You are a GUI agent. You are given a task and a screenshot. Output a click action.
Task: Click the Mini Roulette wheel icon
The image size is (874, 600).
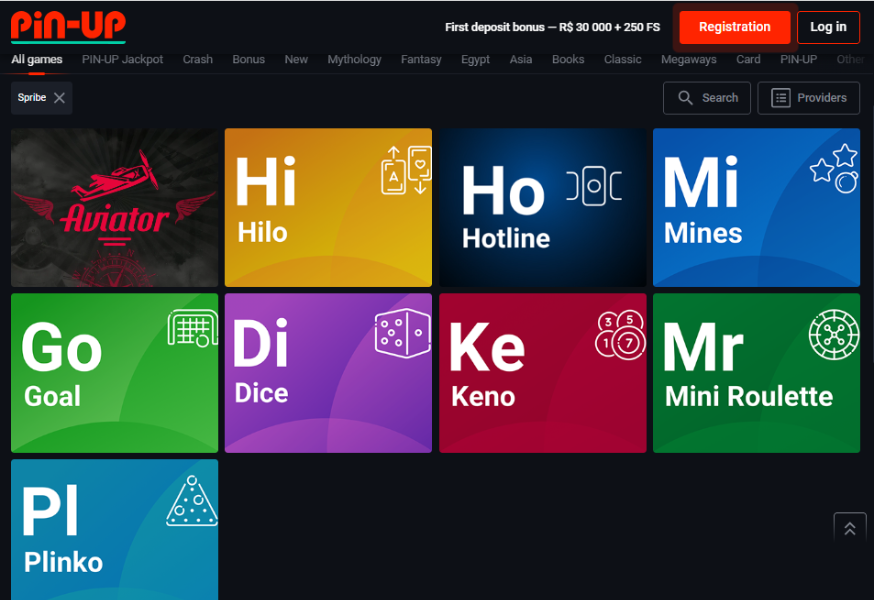(834, 335)
